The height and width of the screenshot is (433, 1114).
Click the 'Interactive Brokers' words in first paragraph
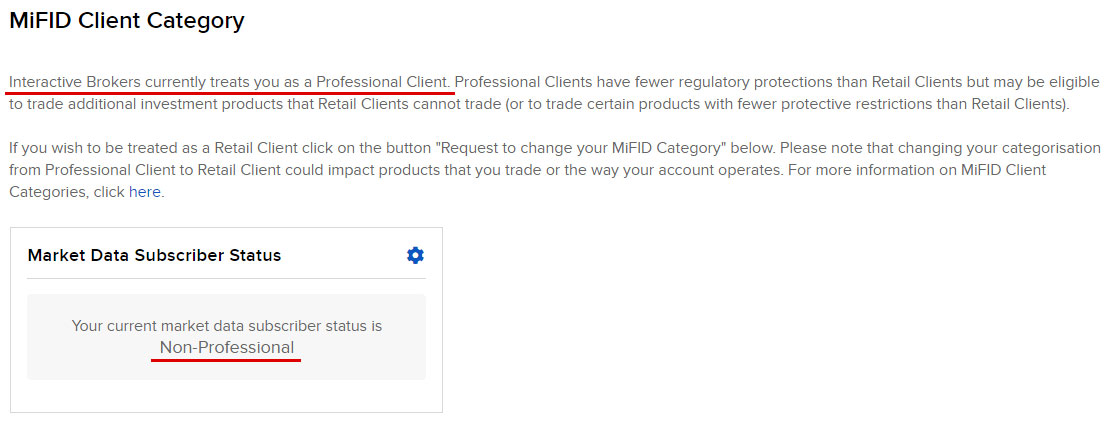(x=75, y=82)
